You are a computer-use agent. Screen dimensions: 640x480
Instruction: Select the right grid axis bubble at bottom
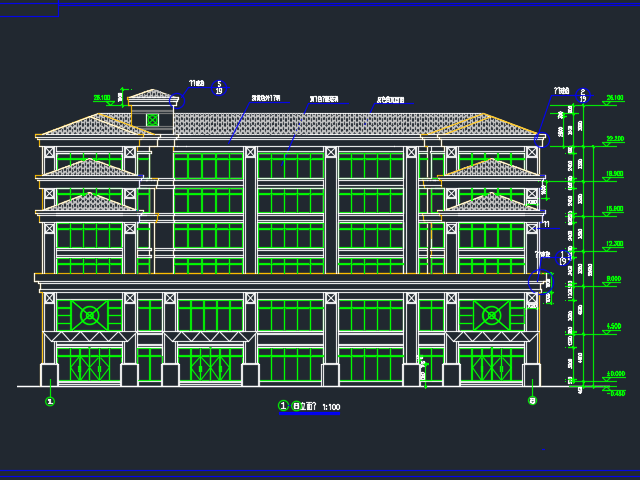[x=532, y=401]
